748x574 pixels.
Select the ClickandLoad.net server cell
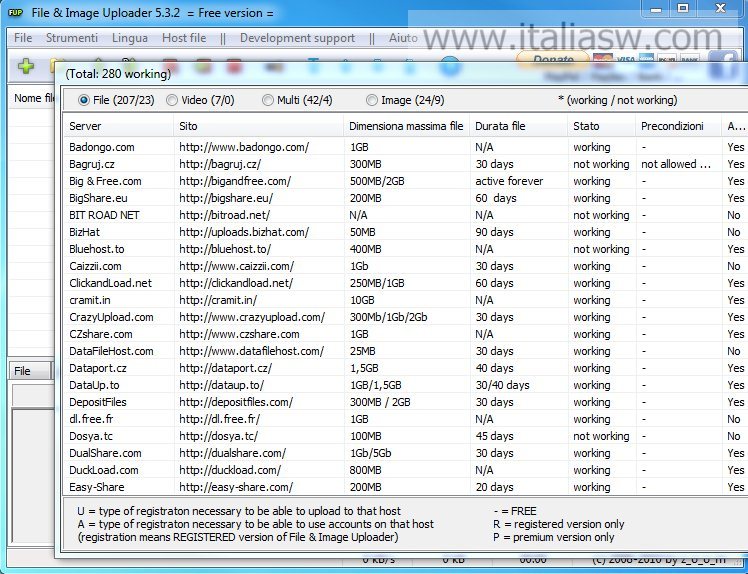[110, 283]
